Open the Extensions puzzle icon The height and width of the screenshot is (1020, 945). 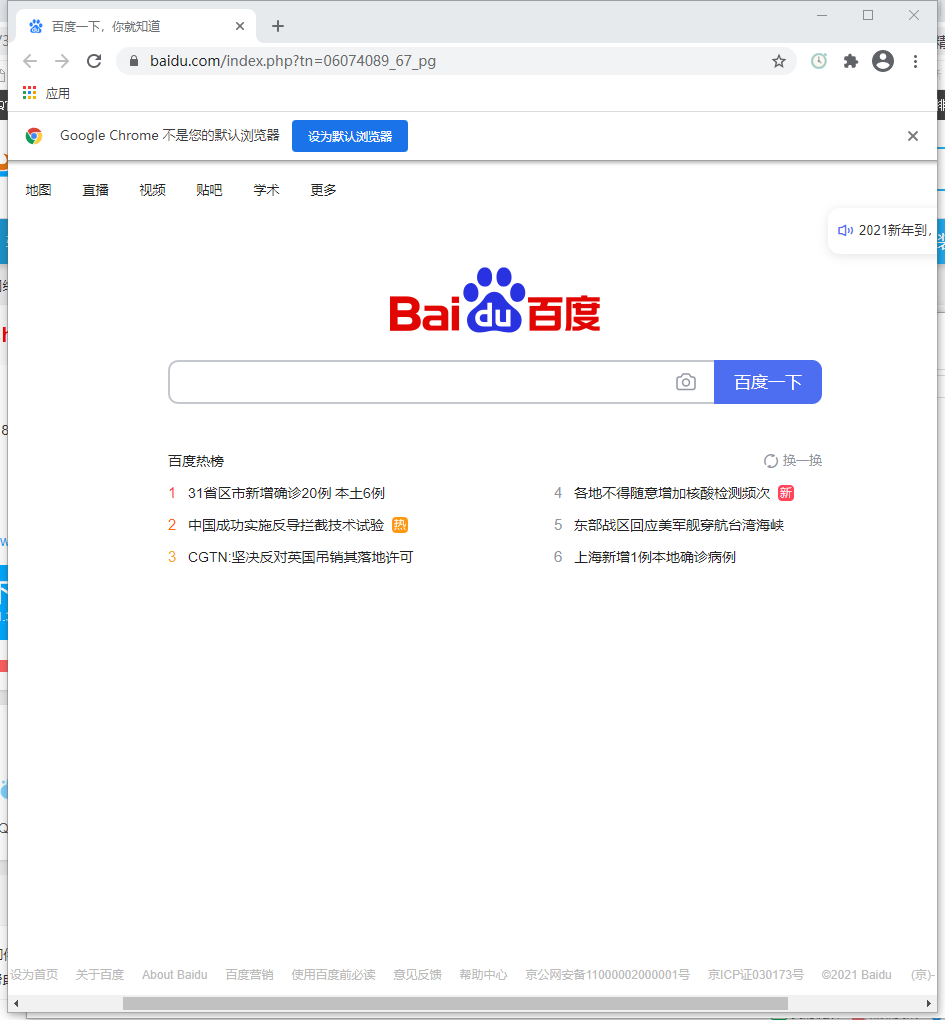851,61
